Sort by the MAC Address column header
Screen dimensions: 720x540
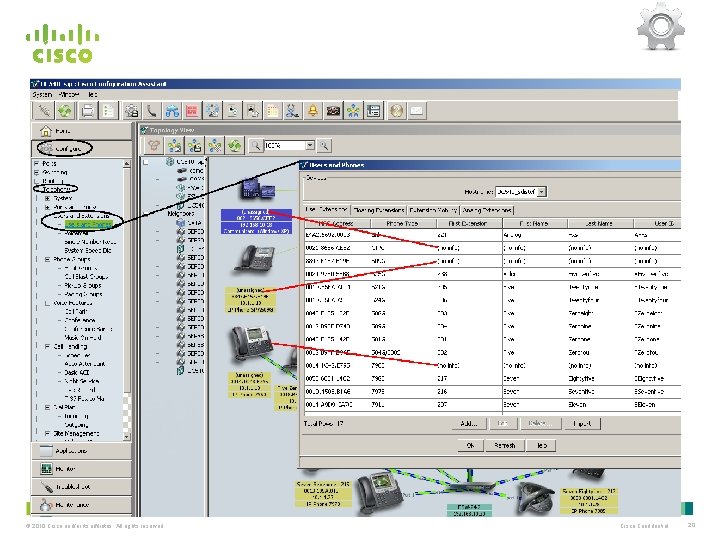pos(337,224)
